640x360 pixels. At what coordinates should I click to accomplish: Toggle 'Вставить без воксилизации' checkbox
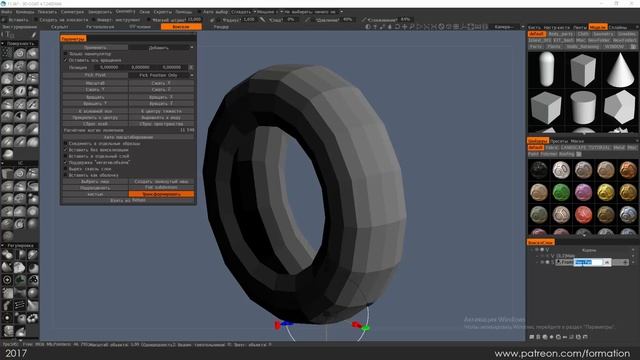(66, 150)
